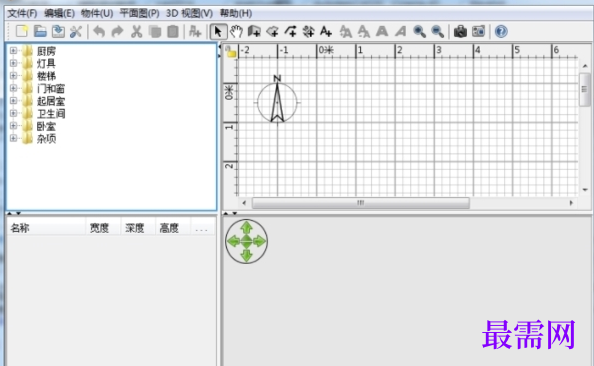Screen dimensions: 594x366
Task: Click the Create photo camera icon
Action: click(x=460, y=31)
